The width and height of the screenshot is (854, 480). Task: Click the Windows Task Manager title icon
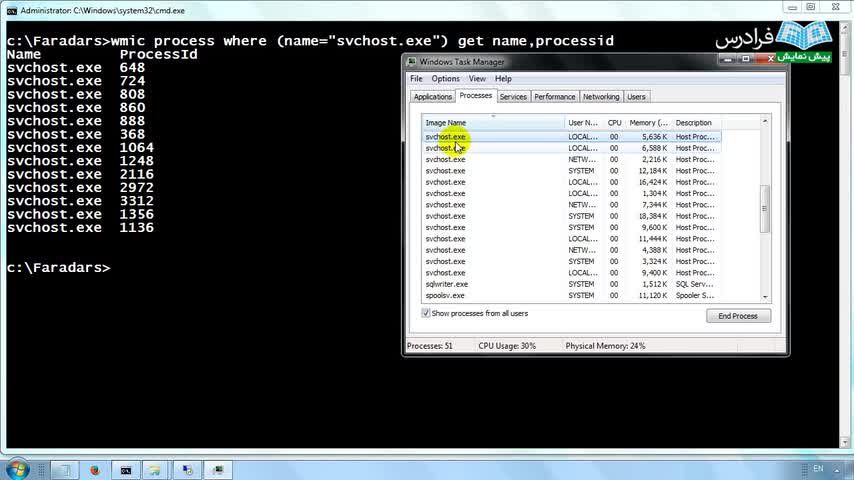412,62
